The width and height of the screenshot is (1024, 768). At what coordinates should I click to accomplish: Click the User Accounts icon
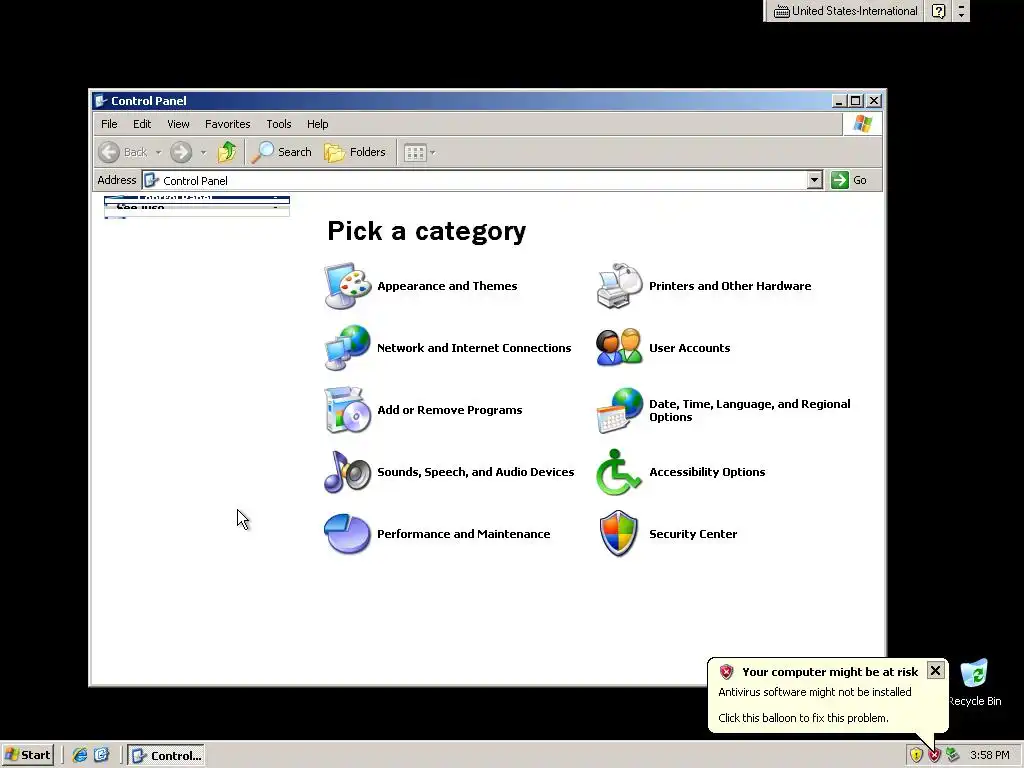(x=619, y=347)
